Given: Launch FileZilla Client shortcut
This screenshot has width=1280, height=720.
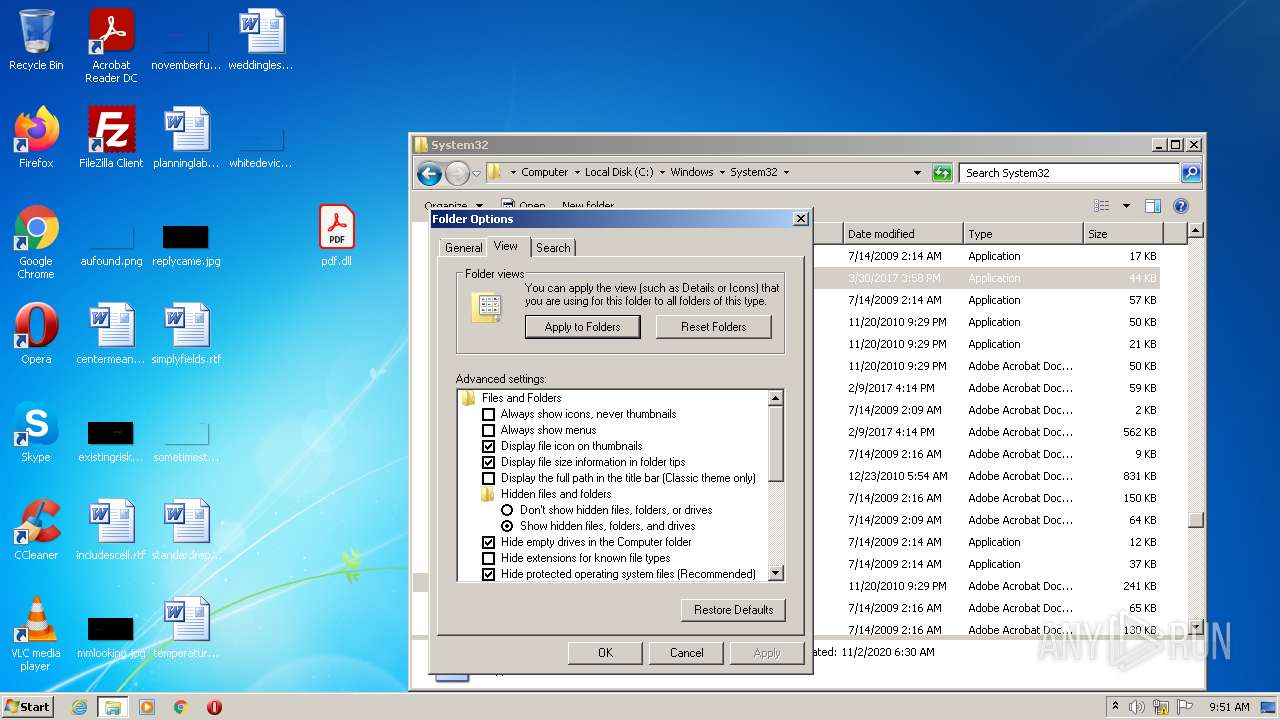Looking at the screenshot, I should [111, 138].
